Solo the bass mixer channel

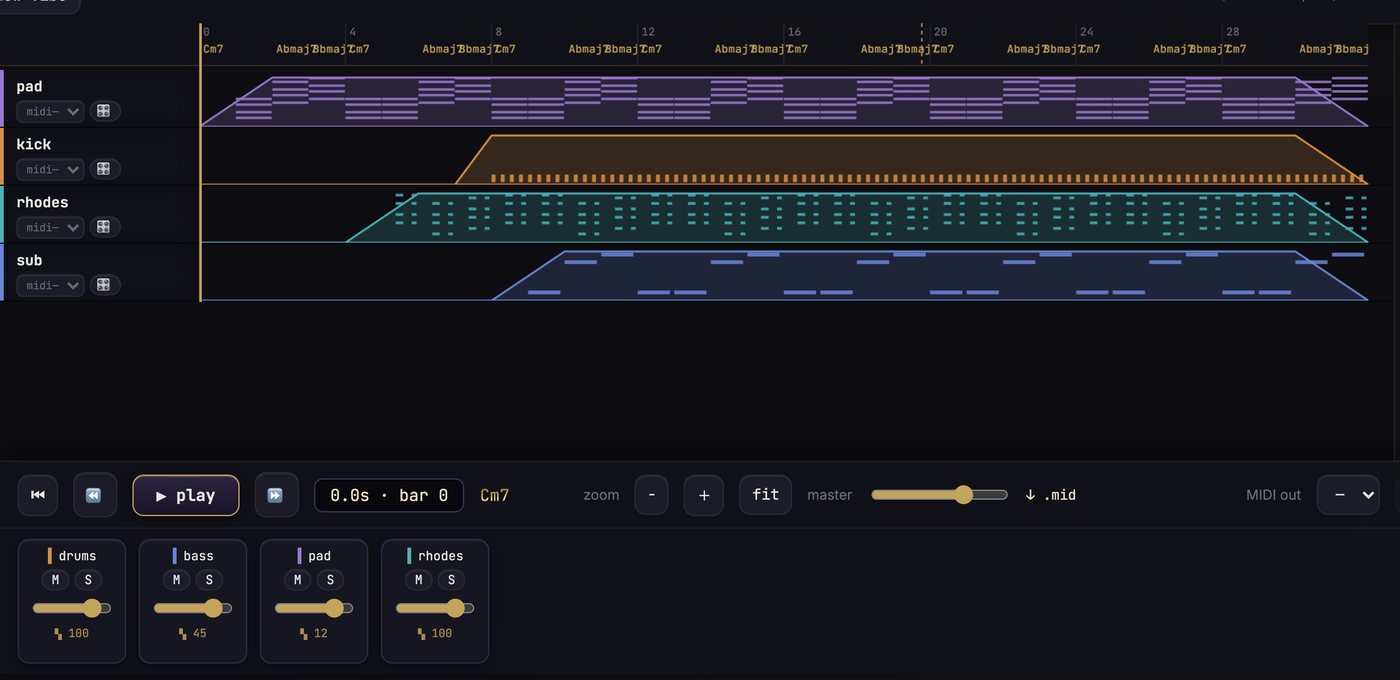point(209,580)
